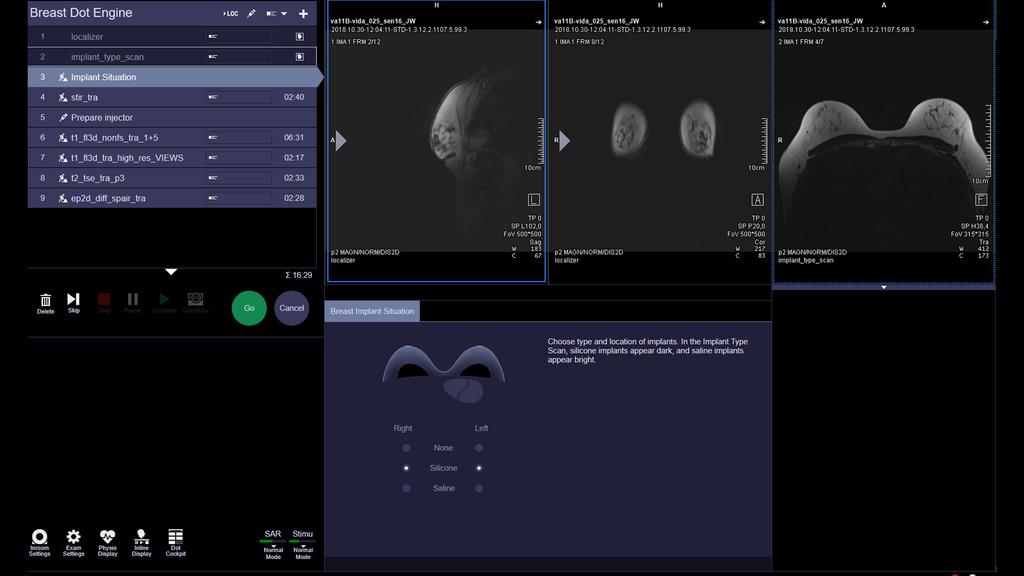
Task: Open the SAR Normal Mode dropdown
Action: pos(272,548)
